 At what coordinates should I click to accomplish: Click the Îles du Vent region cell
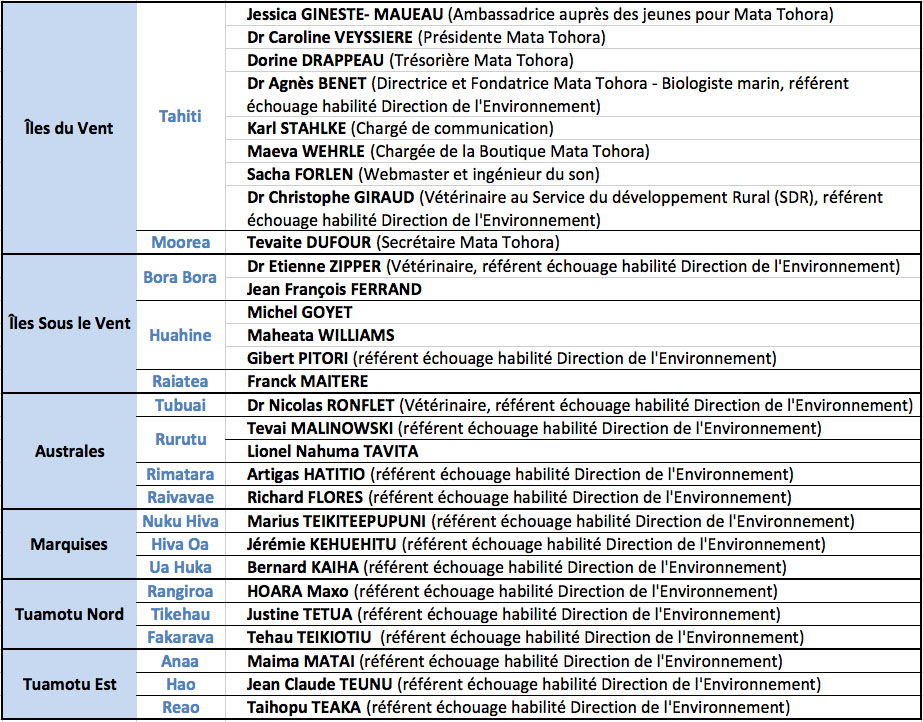[x=69, y=128]
